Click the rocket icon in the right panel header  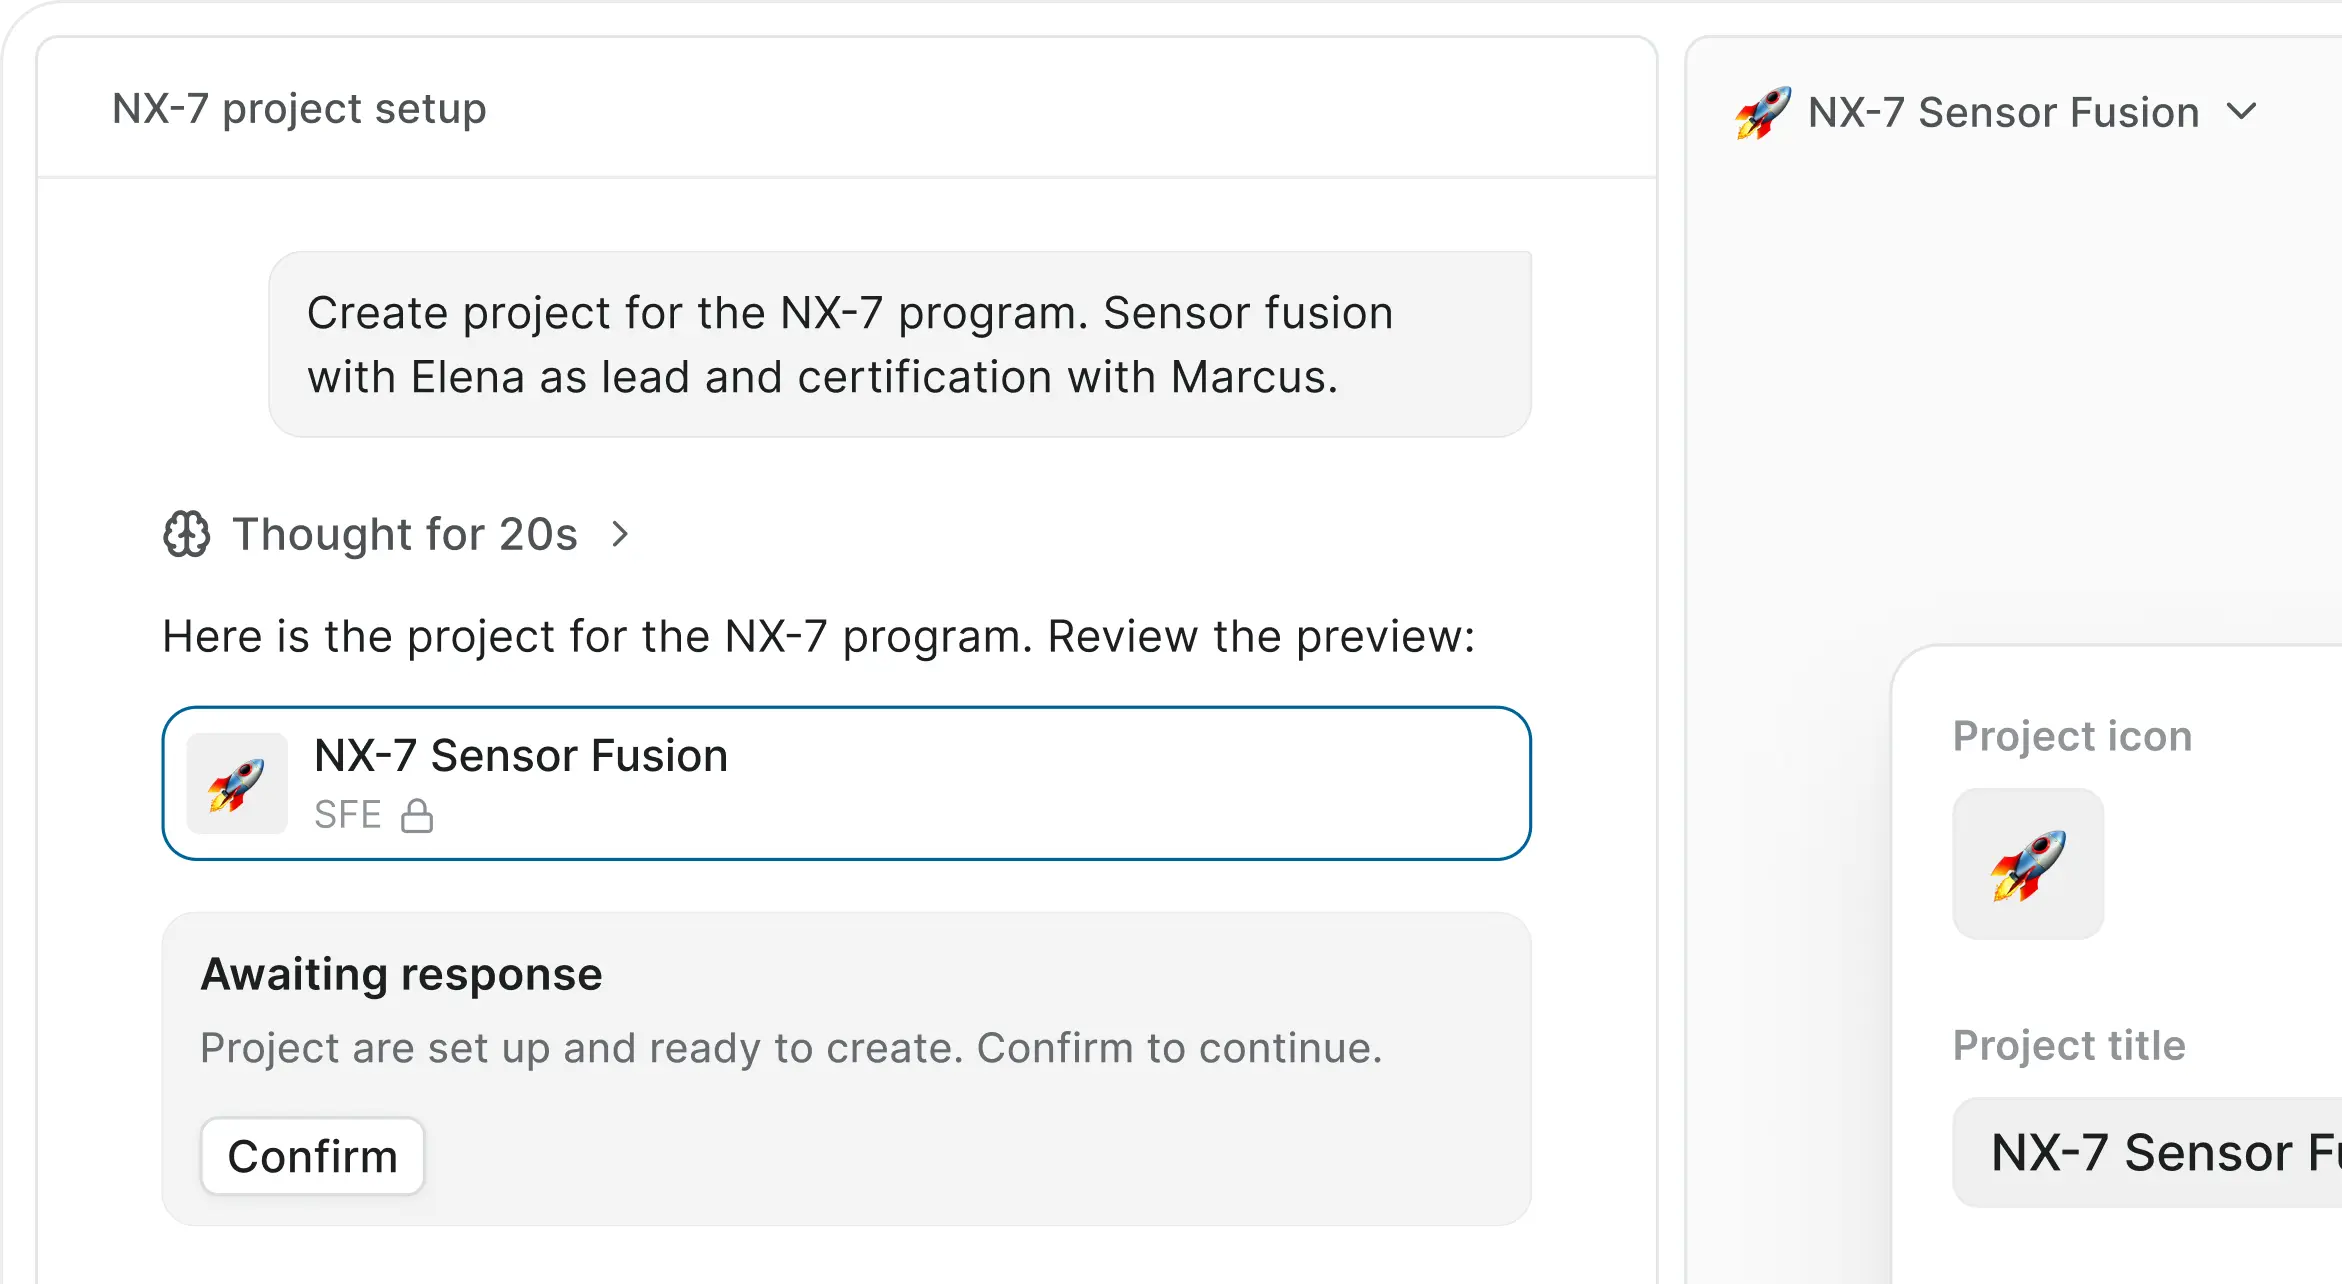(x=1762, y=112)
